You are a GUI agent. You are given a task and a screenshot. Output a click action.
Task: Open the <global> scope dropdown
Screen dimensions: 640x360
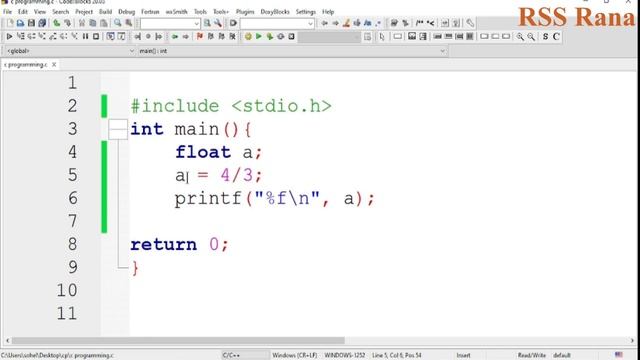(69, 51)
